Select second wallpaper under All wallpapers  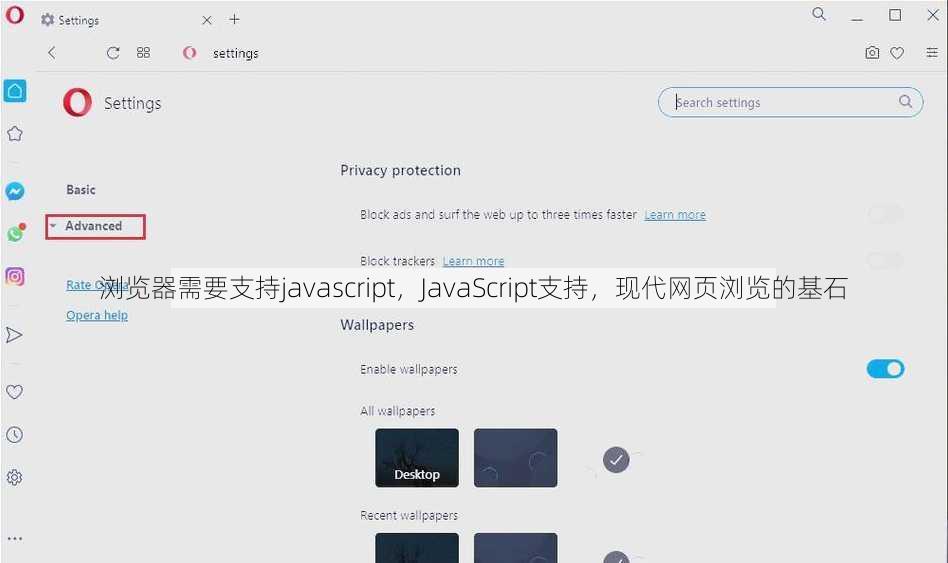516,458
